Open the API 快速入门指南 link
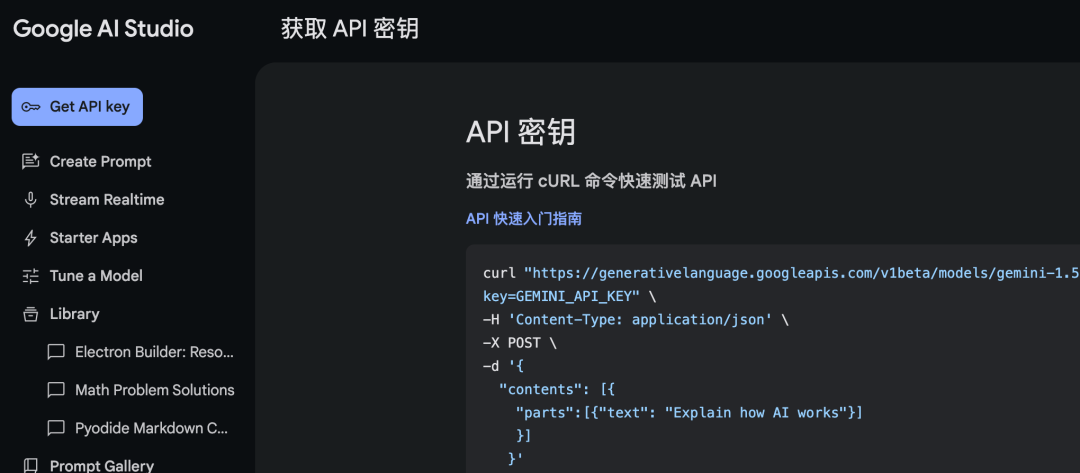 tap(523, 219)
